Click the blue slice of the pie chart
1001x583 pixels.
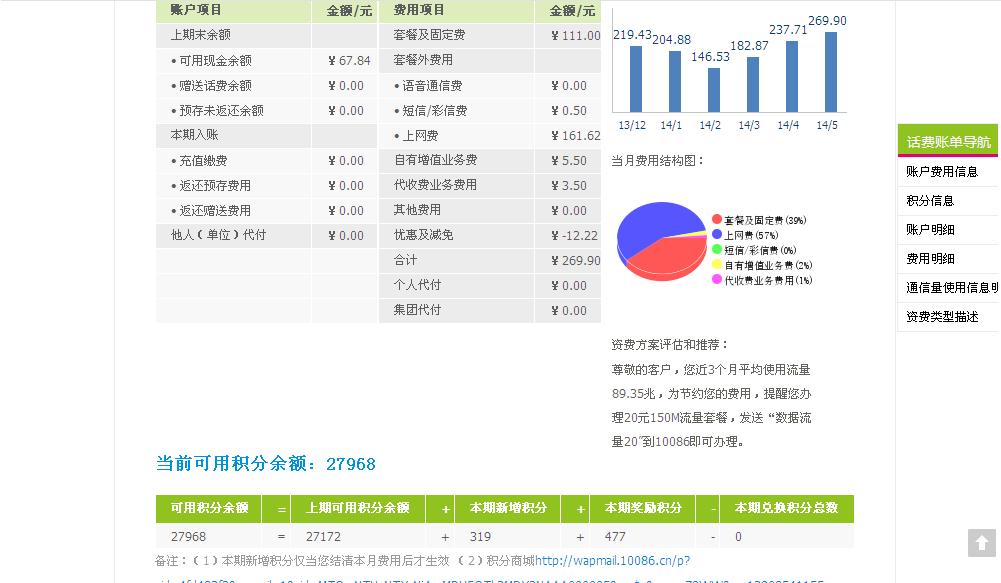[645, 225]
